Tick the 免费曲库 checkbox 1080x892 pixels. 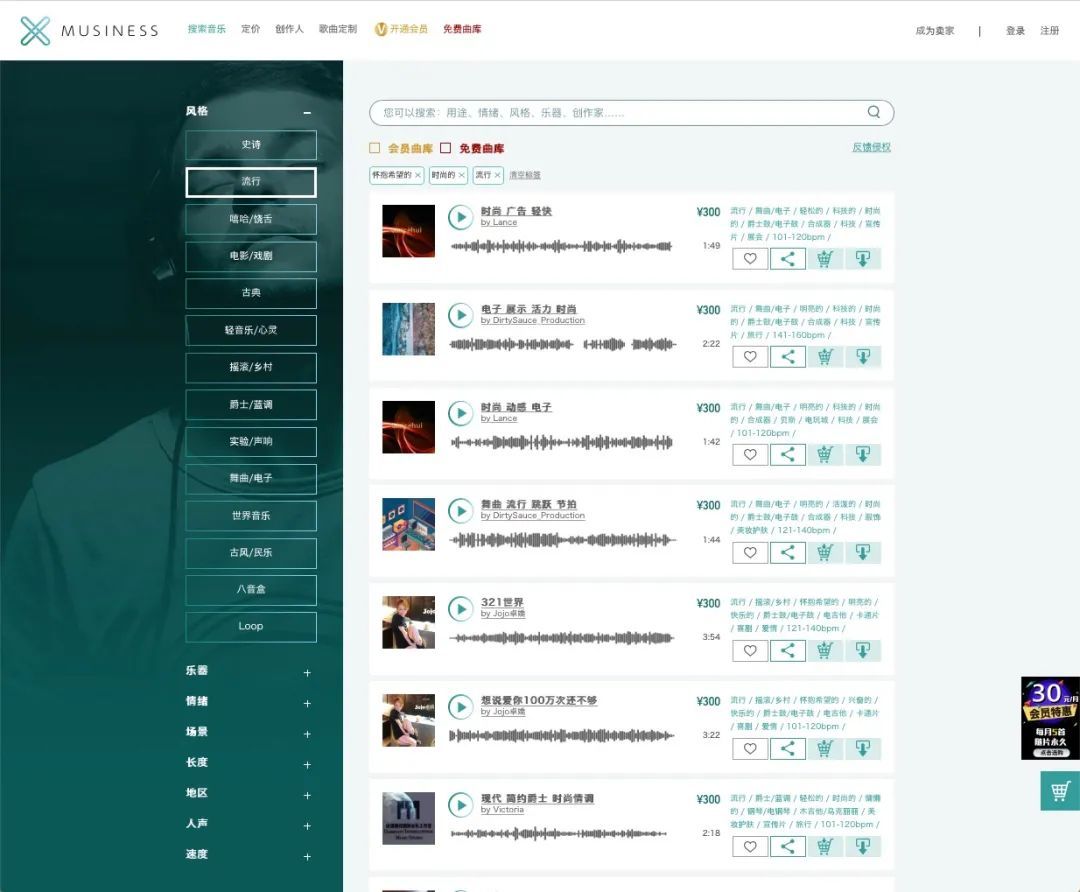point(446,148)
